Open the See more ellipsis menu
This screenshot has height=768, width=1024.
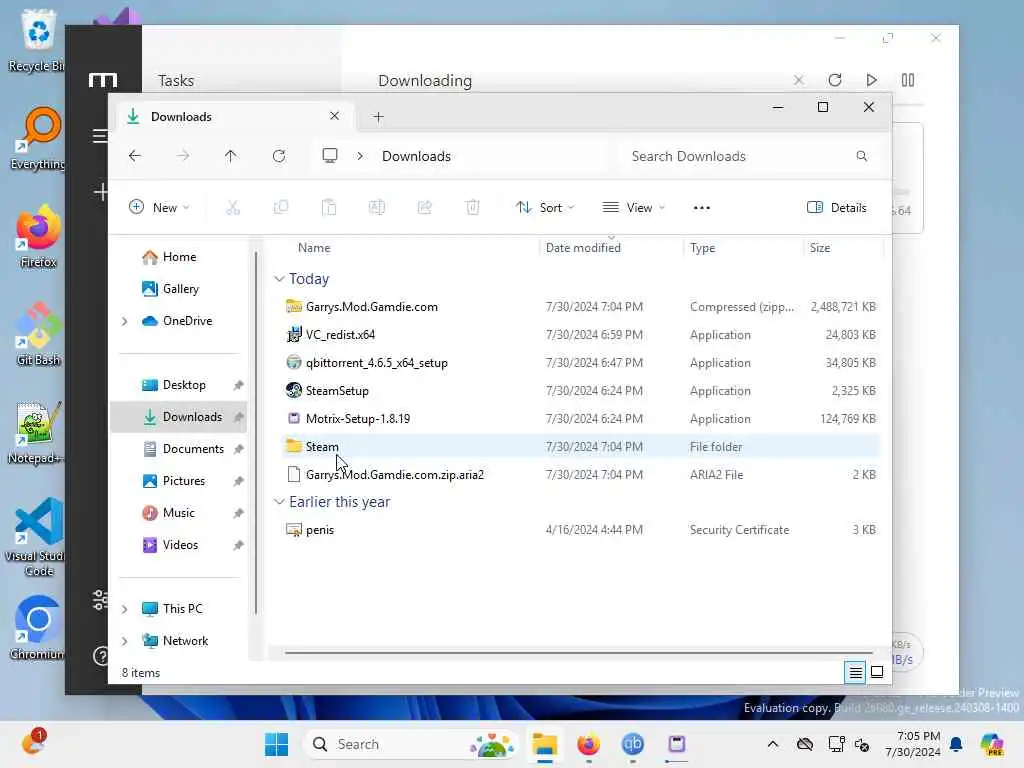point(701,208)
